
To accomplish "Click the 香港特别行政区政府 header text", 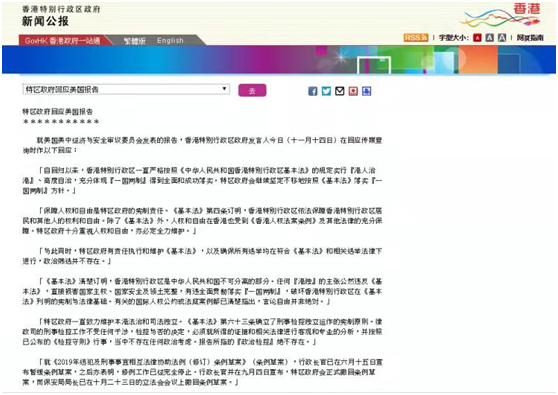I will (61, 9).
